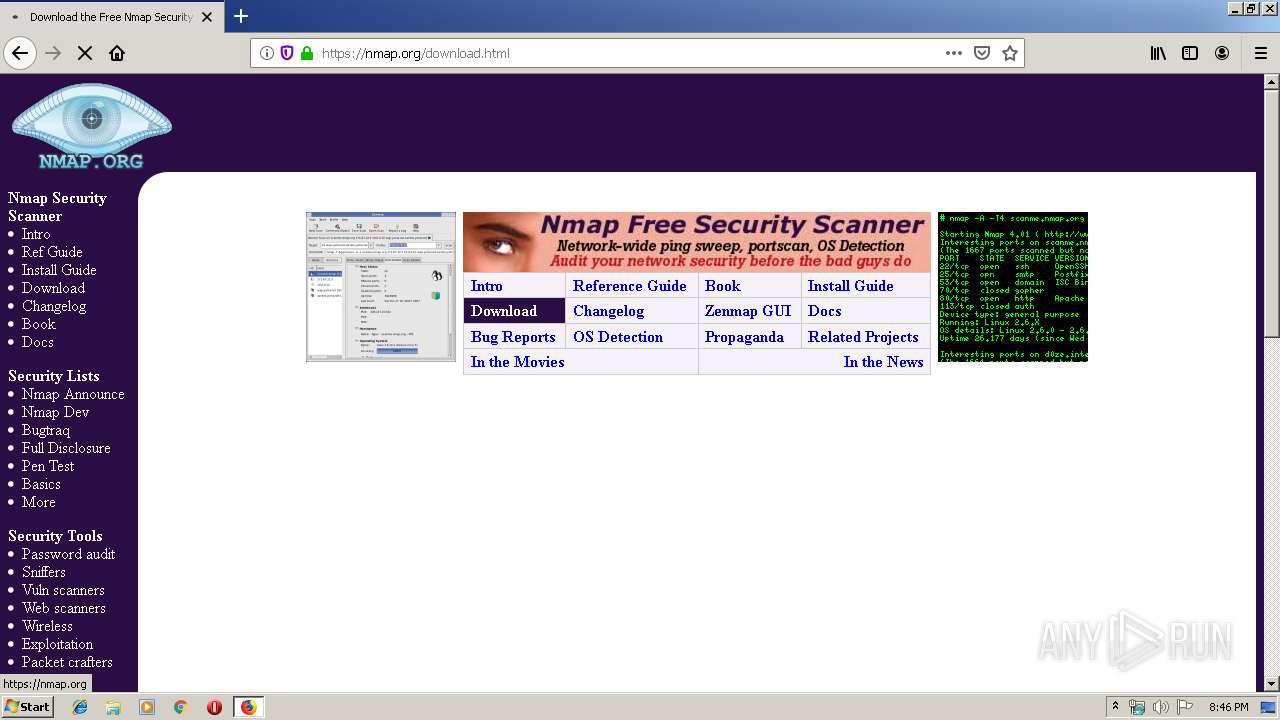
Task: Open Propaganda link
Action: pyautogui.click(x=744, y=337)
